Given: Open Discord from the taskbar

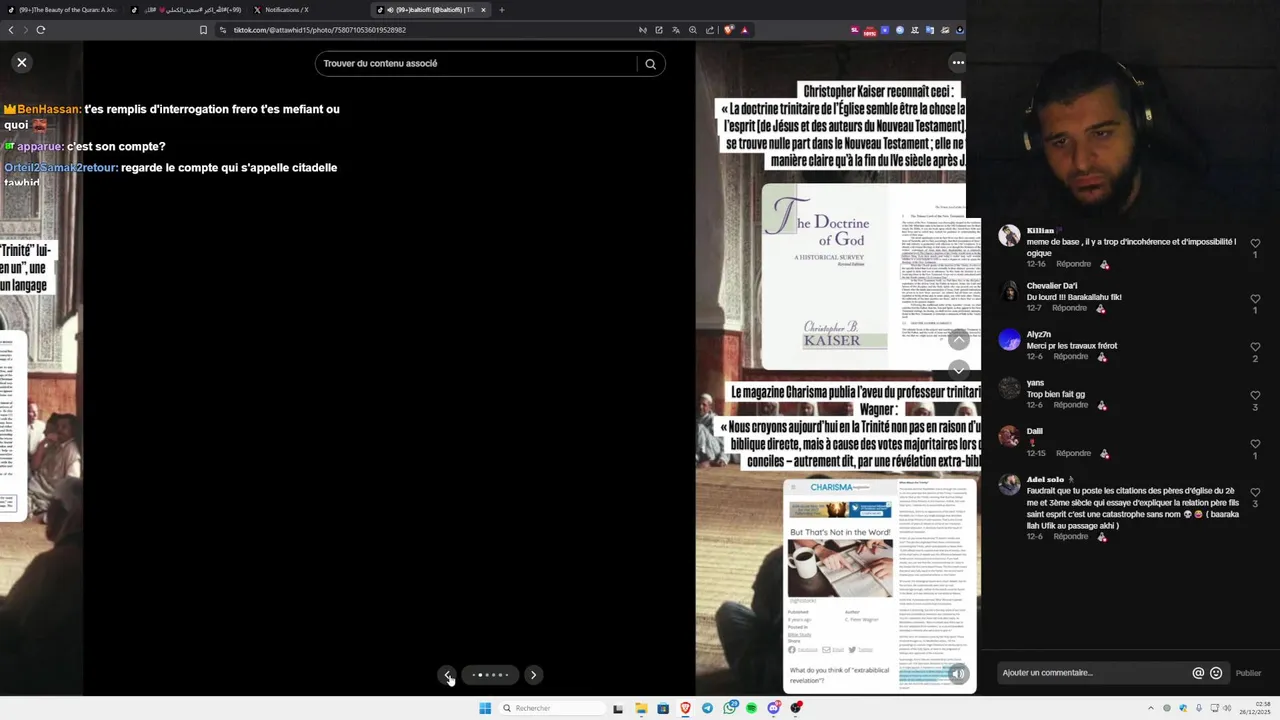Looking at the screenshot, I should [774, 708].
